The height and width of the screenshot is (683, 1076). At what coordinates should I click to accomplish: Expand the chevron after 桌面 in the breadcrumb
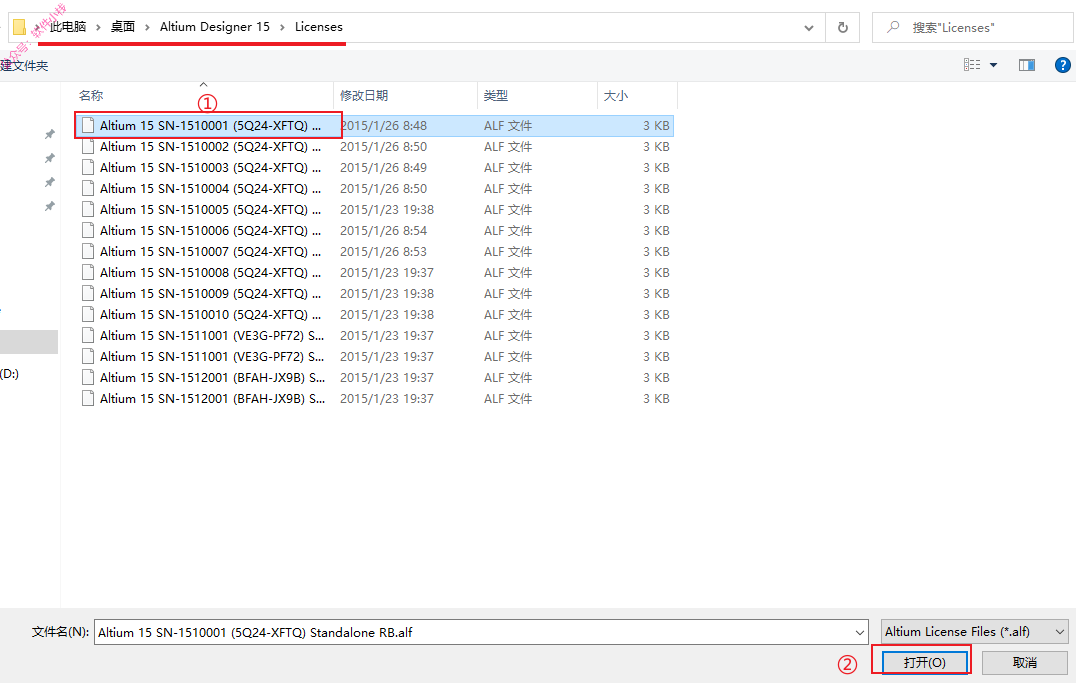(147, 27)
